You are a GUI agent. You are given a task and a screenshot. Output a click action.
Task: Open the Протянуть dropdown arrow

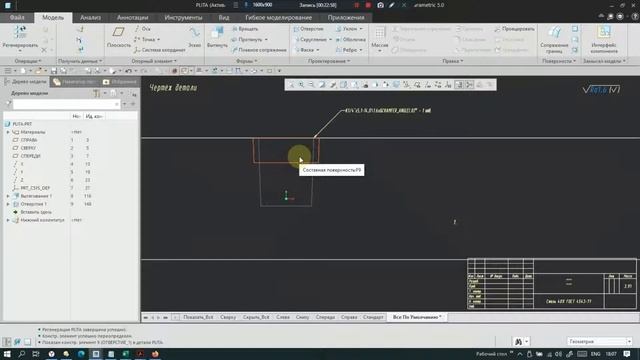click(x=266, y=40)
